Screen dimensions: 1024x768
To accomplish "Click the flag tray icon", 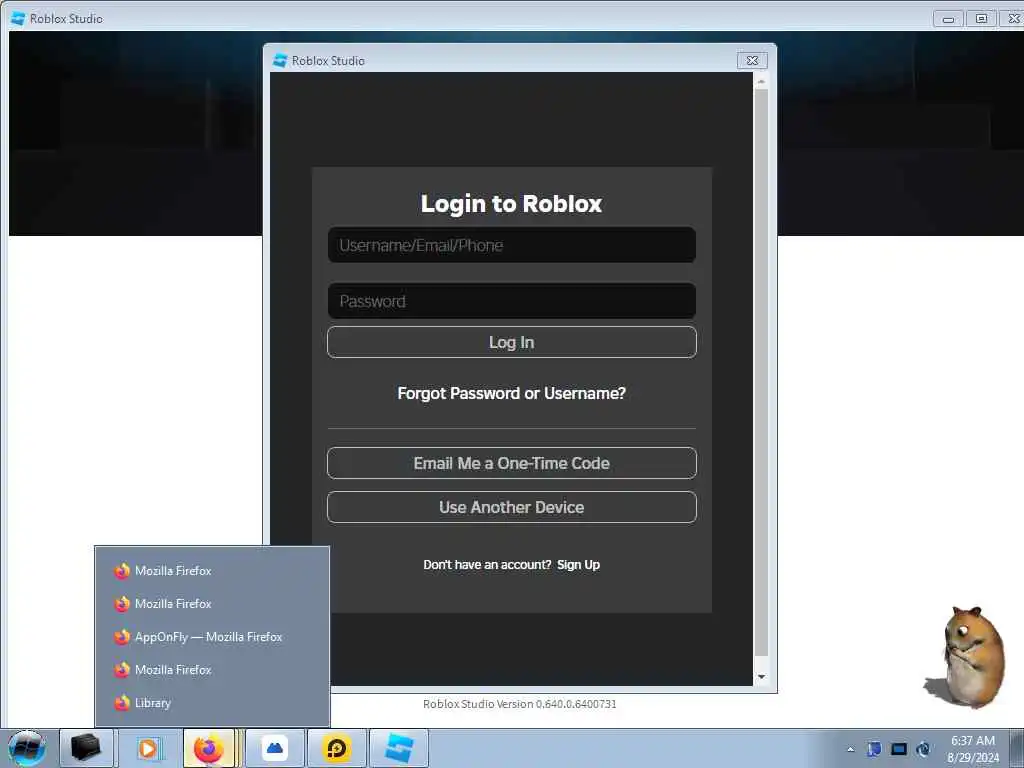I will click(874, 749).
